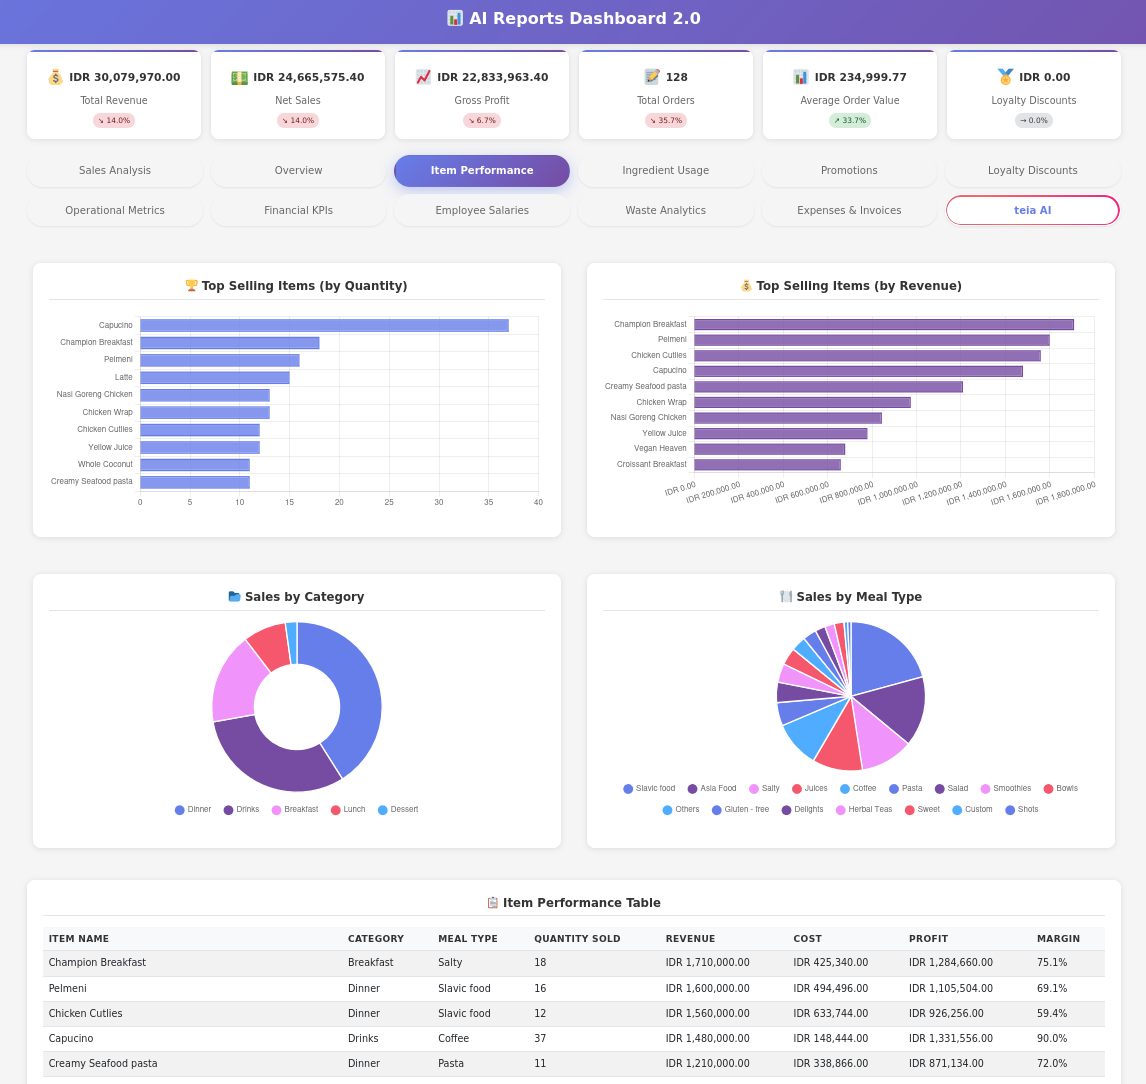Toggle Smoothies legend in Meal Type chart

click(1006, 789)
